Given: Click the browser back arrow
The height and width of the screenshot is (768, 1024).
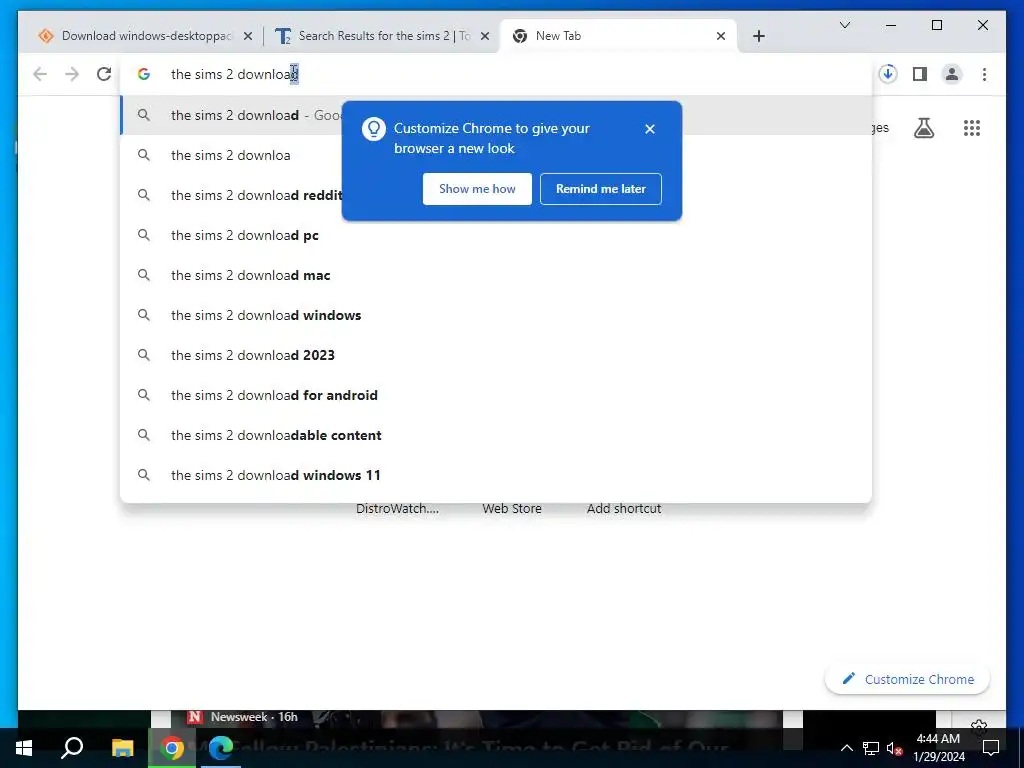Looking at the screenshot, I should (40, 74).
